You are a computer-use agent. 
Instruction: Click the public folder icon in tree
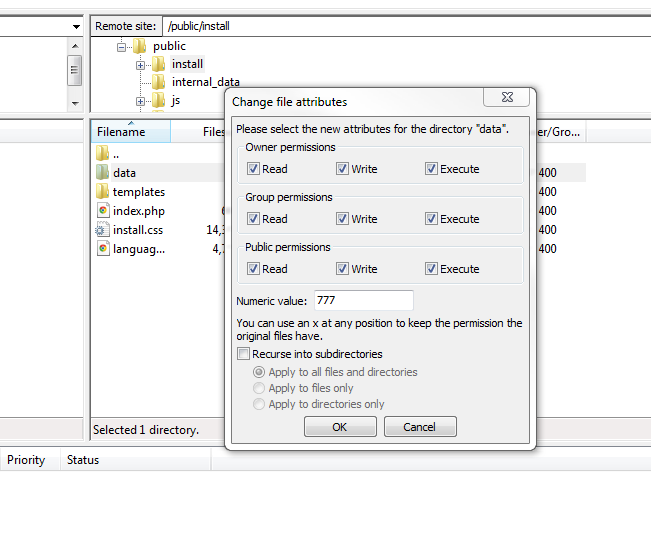pos(140,46)
